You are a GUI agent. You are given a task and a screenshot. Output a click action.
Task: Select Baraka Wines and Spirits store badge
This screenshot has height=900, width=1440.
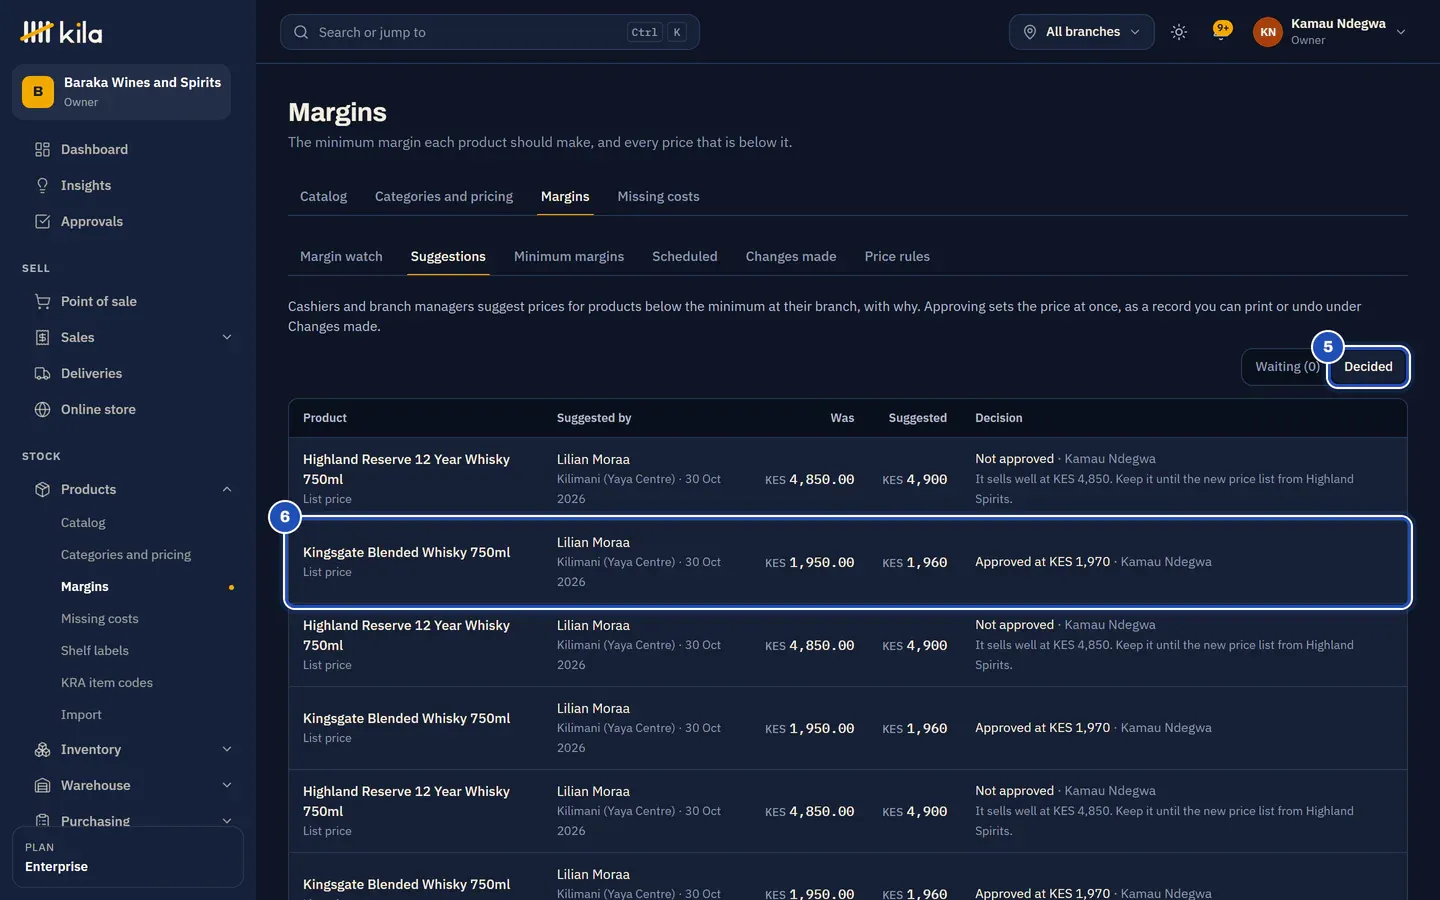(x=38, y=92)
